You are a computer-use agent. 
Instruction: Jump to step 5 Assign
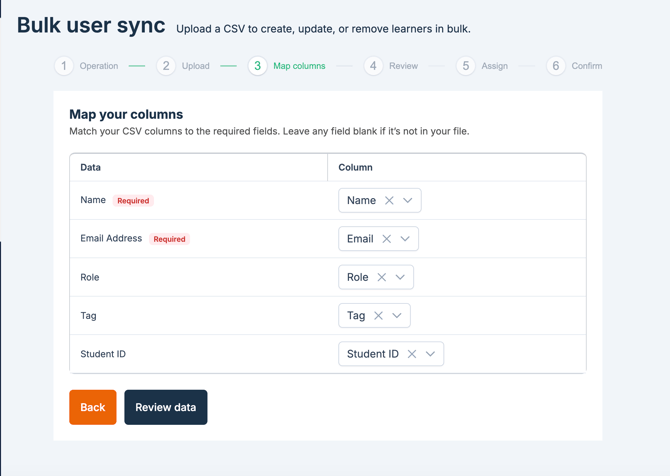pyautogui.click(x=482, y=66)
